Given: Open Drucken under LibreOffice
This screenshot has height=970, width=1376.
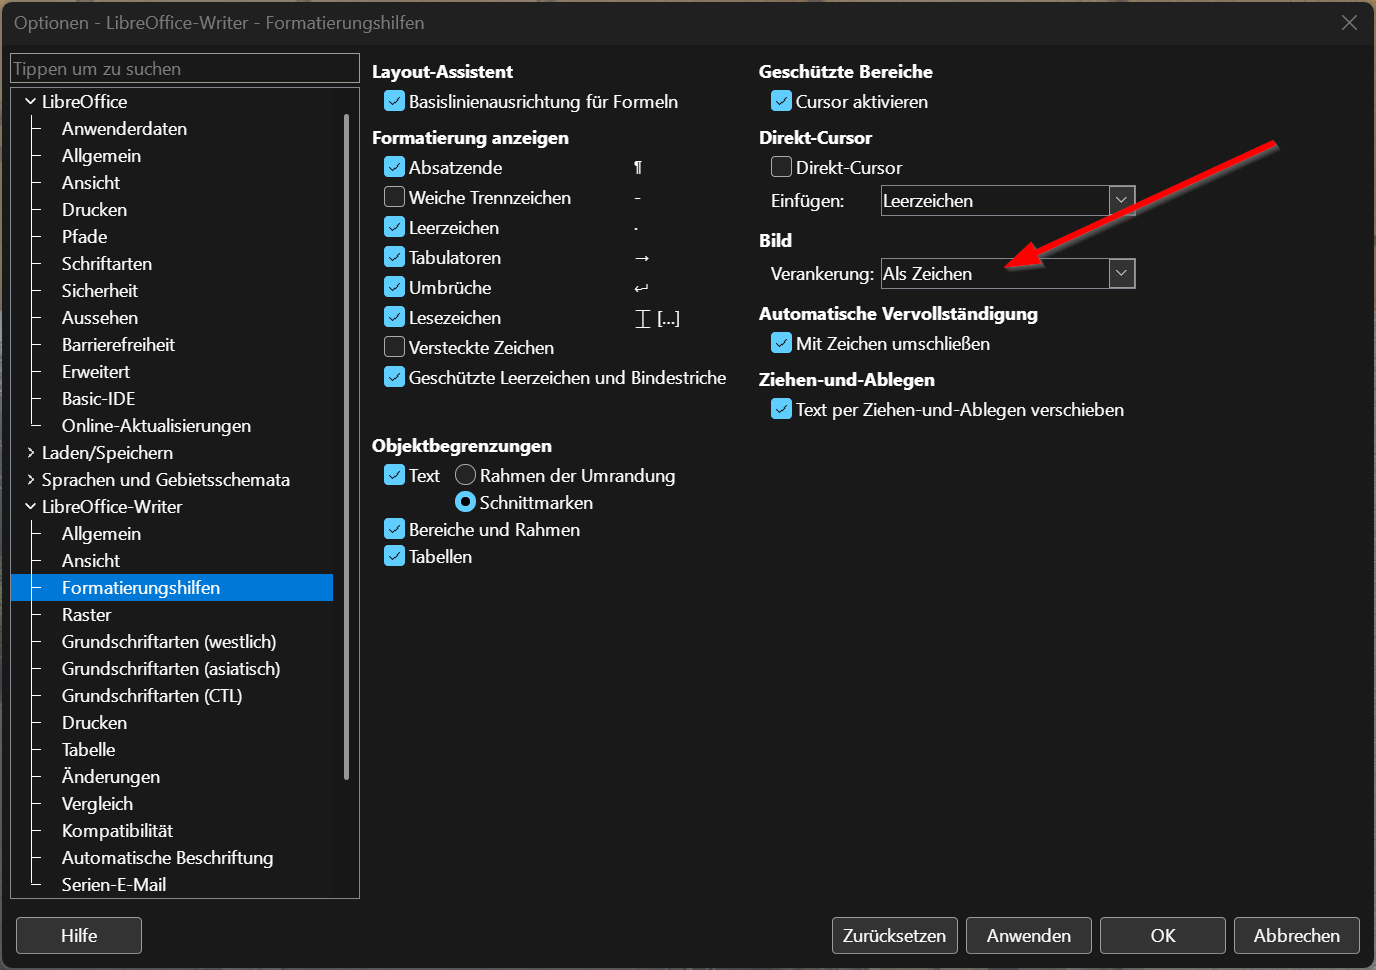Looking at the screenshot, I should point(94,210).
